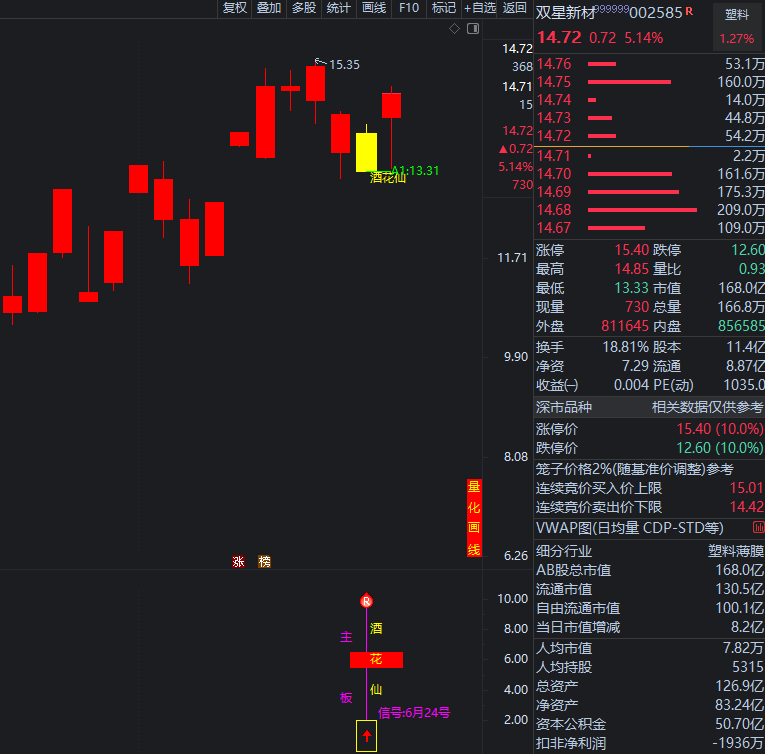
Task: Click the 最高 value 14.85
Action: [x=631, y=269]
